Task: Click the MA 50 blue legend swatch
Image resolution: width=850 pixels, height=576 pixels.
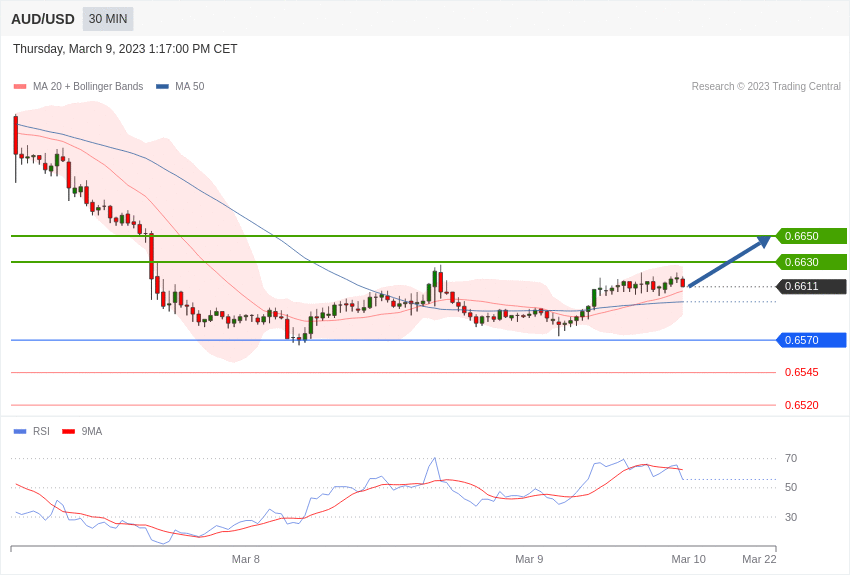Action: (x=162, y=87)
